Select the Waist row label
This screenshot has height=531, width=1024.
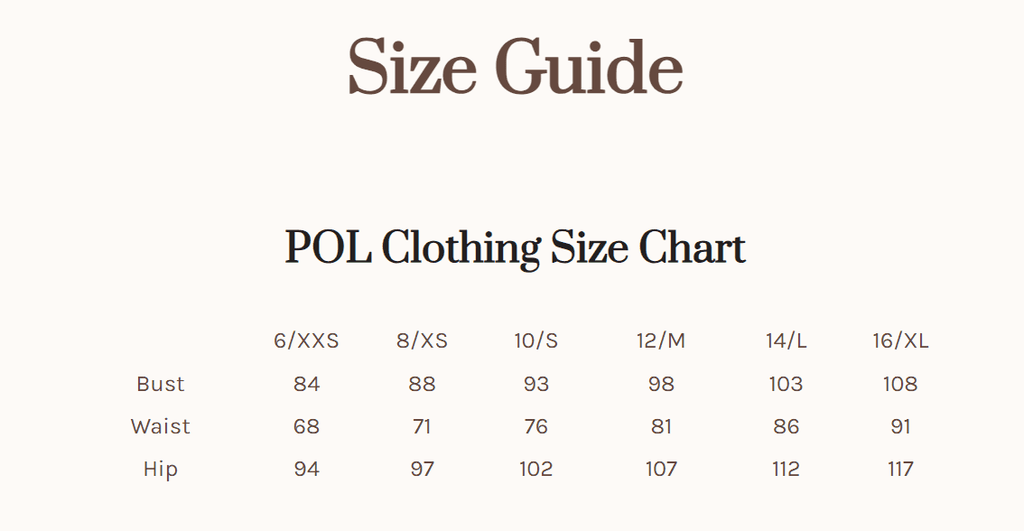[161, 427]
